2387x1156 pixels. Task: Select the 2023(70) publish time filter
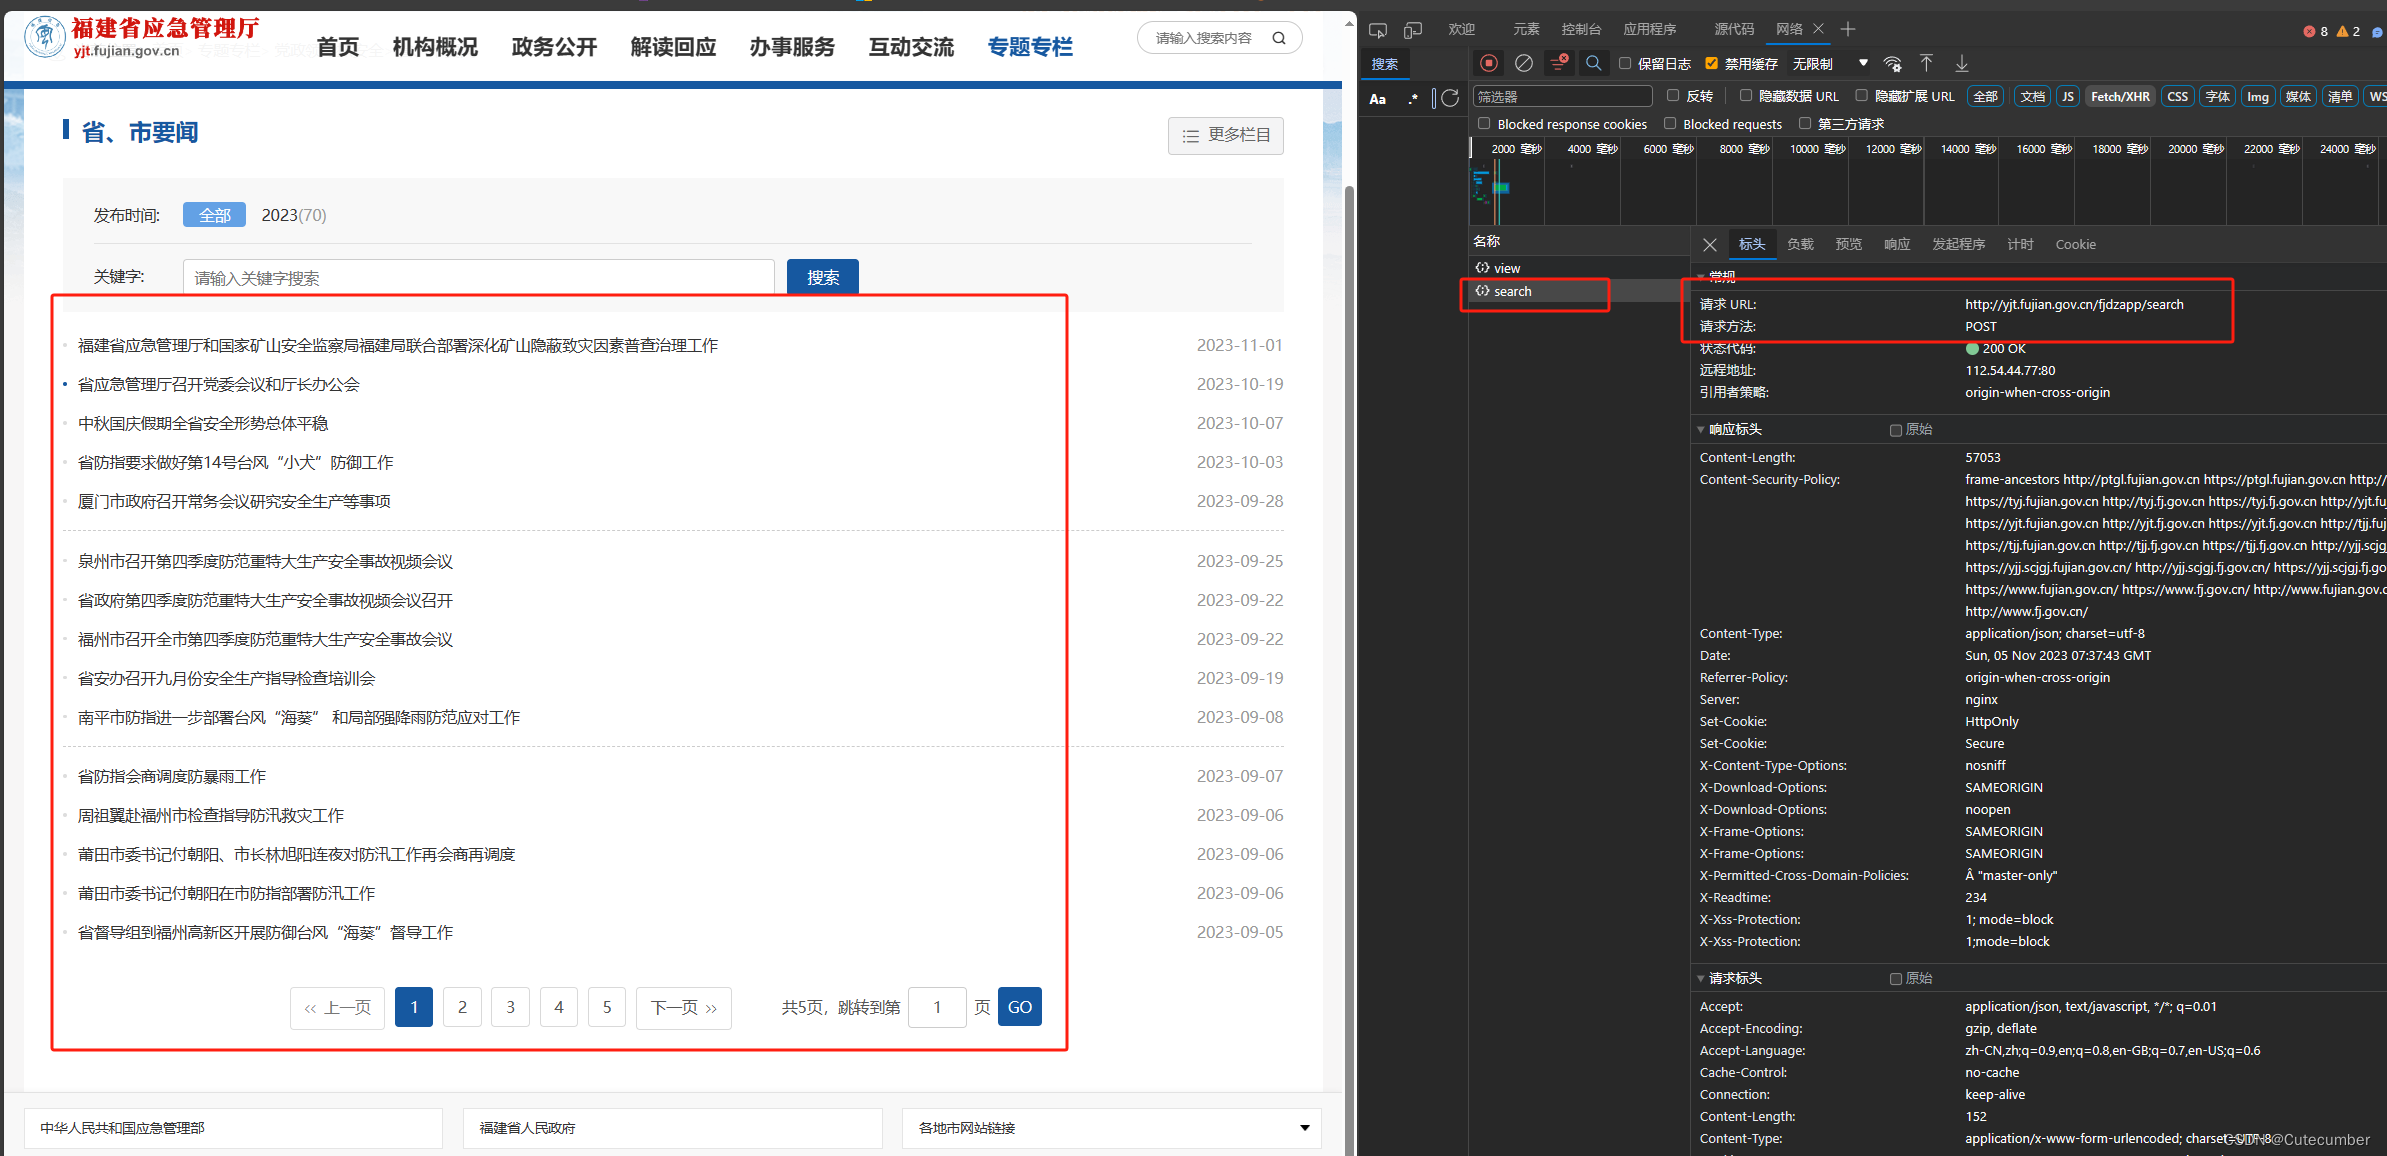point(293,215)
